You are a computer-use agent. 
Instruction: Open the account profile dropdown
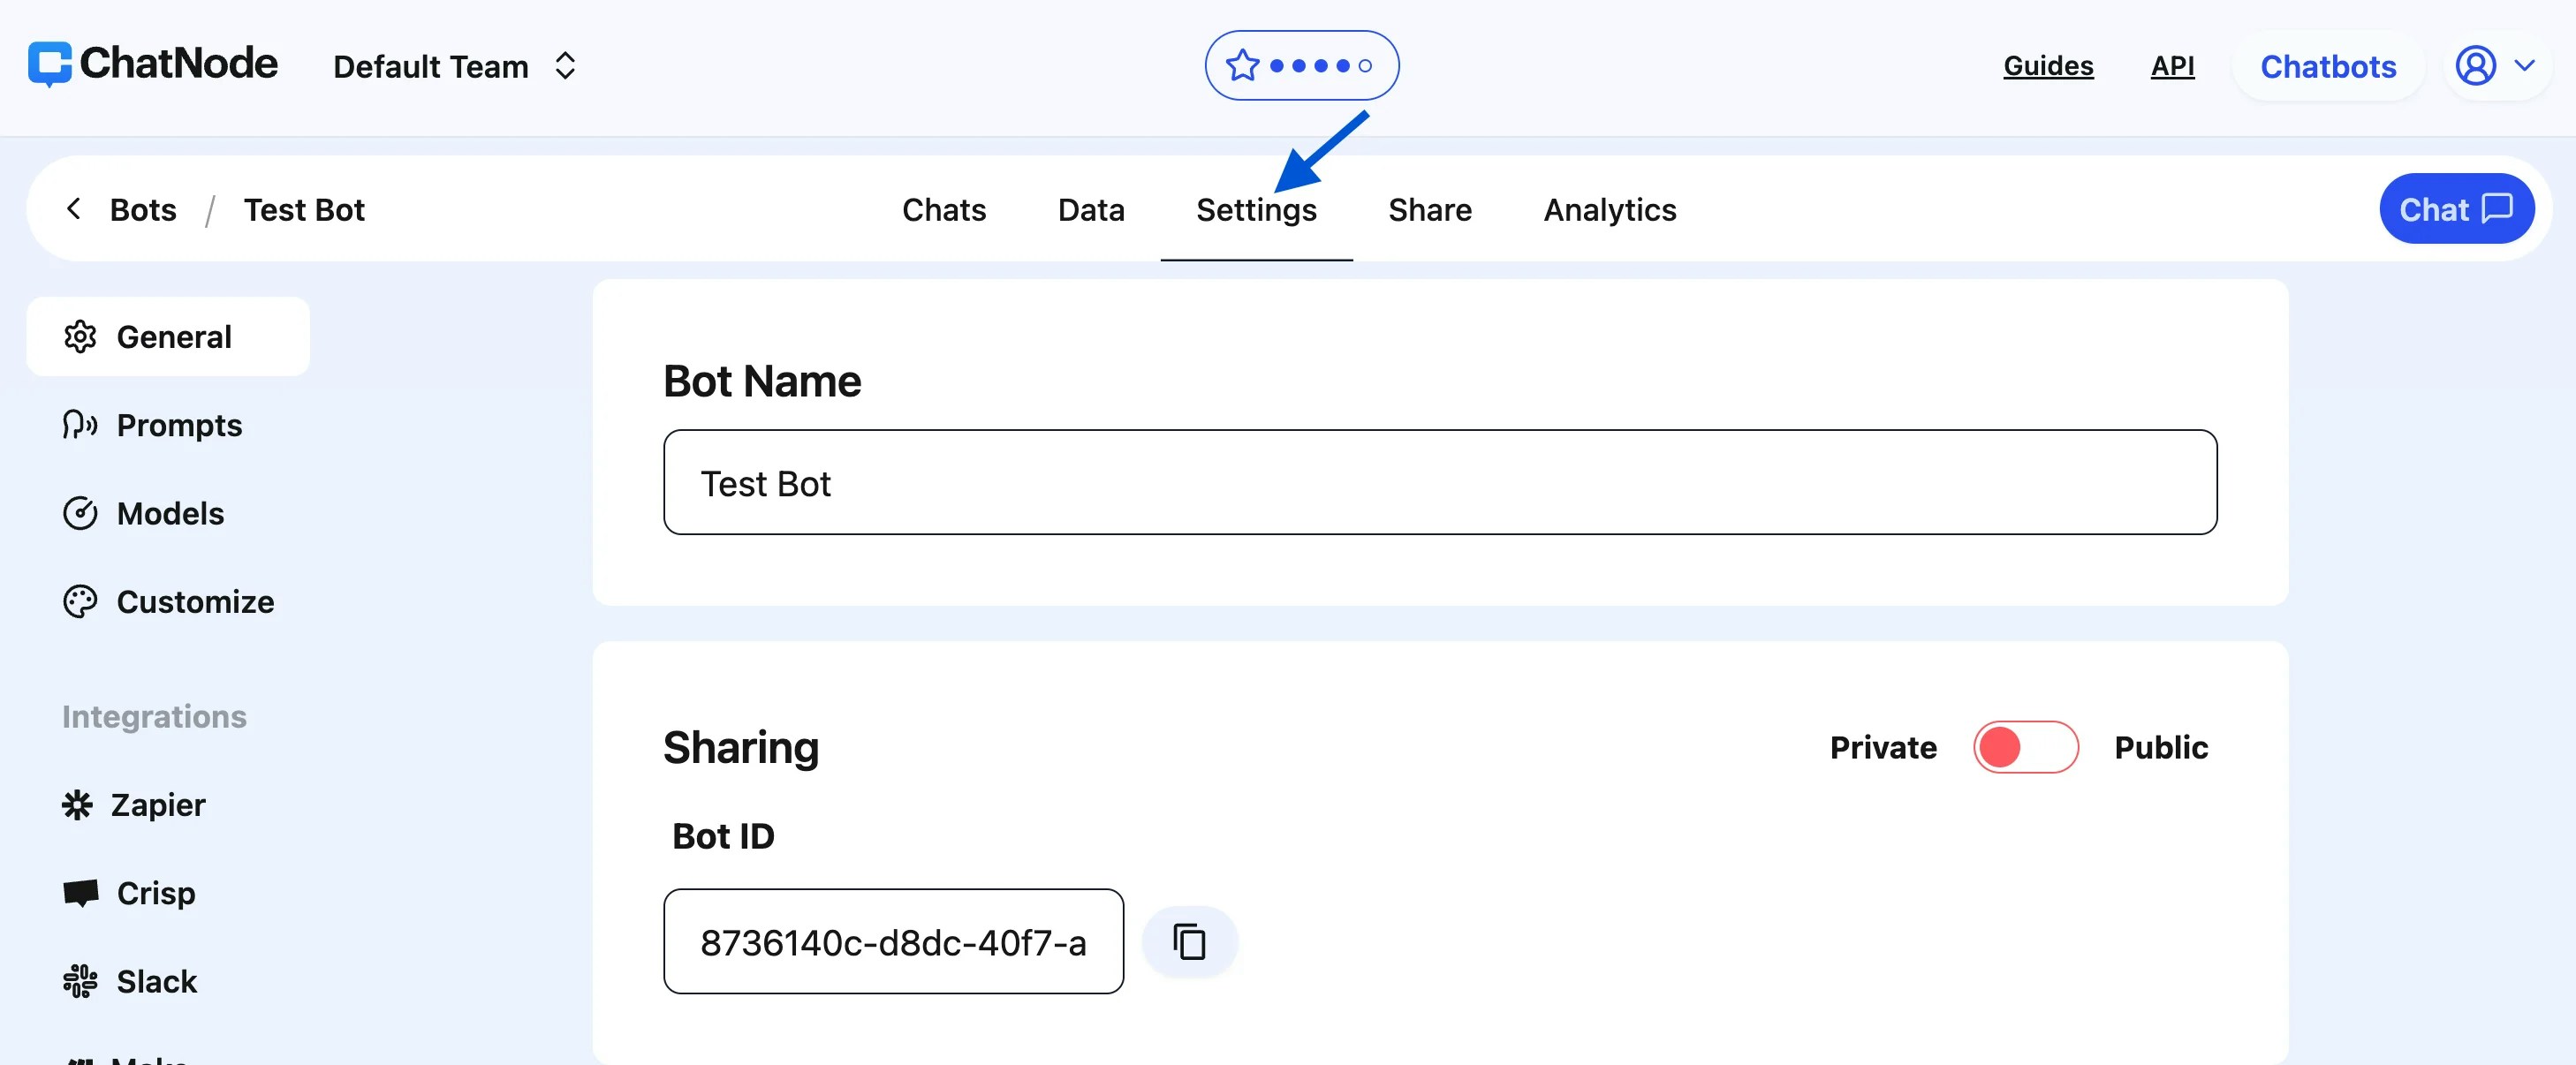coord(2495,66)
